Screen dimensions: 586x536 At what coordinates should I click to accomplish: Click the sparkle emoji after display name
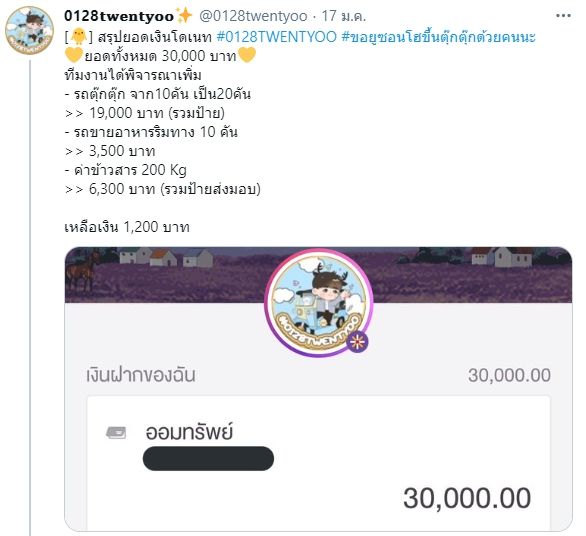[x=184, y=16]
